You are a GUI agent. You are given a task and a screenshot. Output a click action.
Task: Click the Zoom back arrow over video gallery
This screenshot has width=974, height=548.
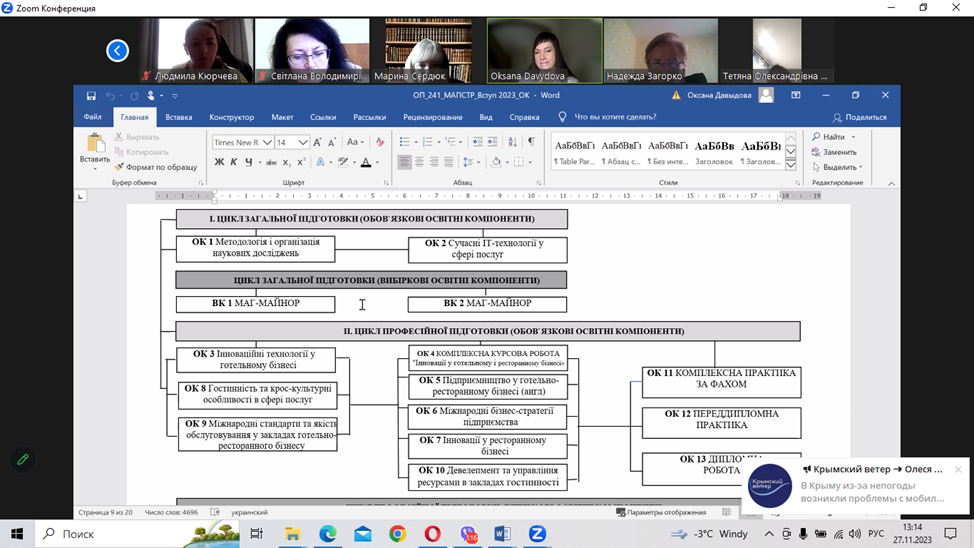click(x=118, y=50)
